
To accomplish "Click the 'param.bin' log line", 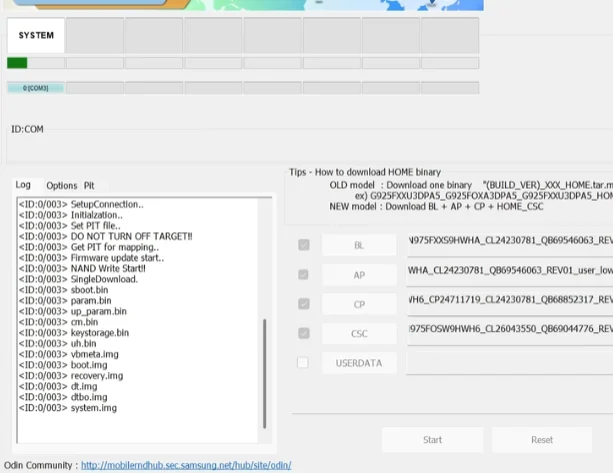I will pos(65,301).
